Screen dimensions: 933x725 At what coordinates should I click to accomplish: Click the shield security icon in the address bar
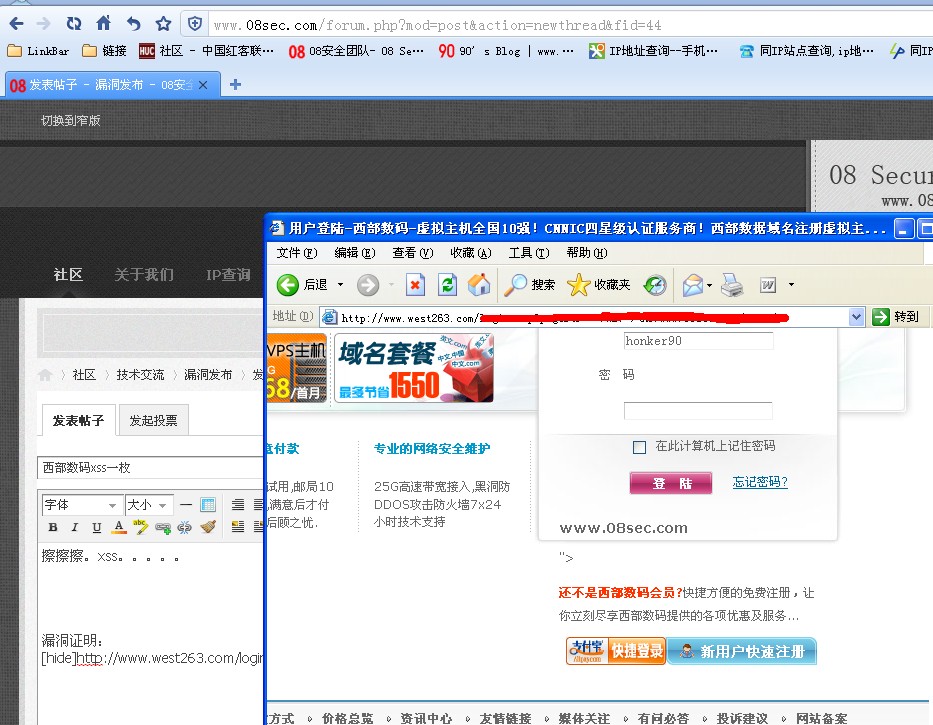[195, 24]
